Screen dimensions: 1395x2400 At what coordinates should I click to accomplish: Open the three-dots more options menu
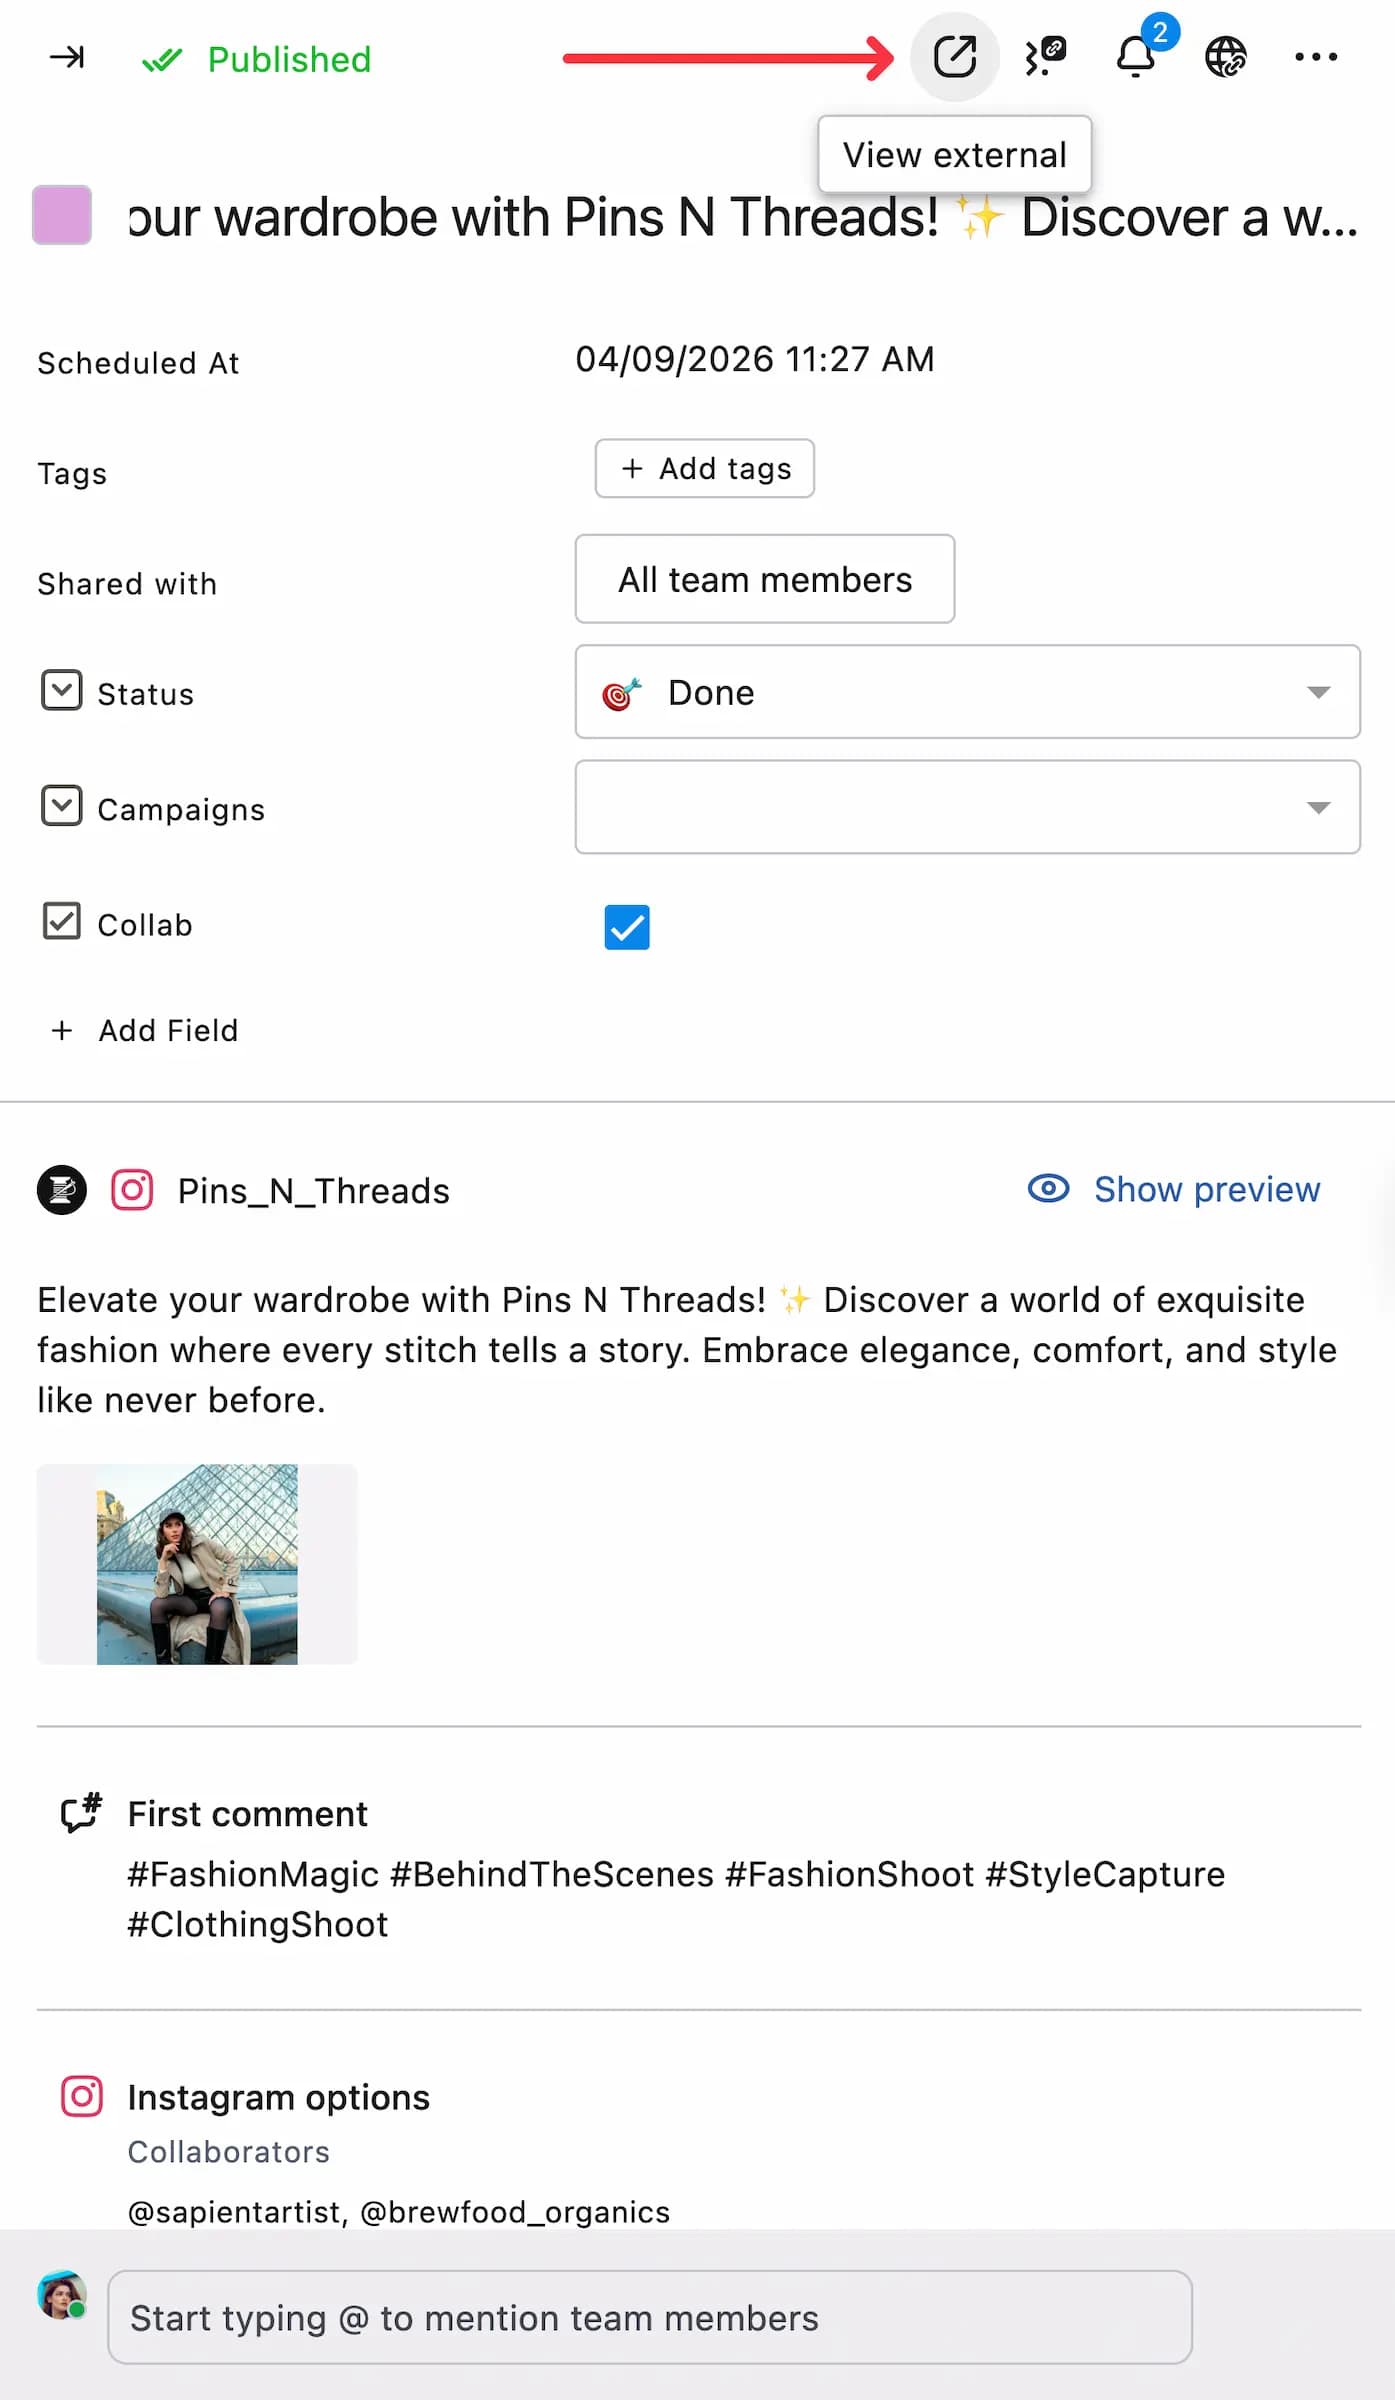point(1315,57)
